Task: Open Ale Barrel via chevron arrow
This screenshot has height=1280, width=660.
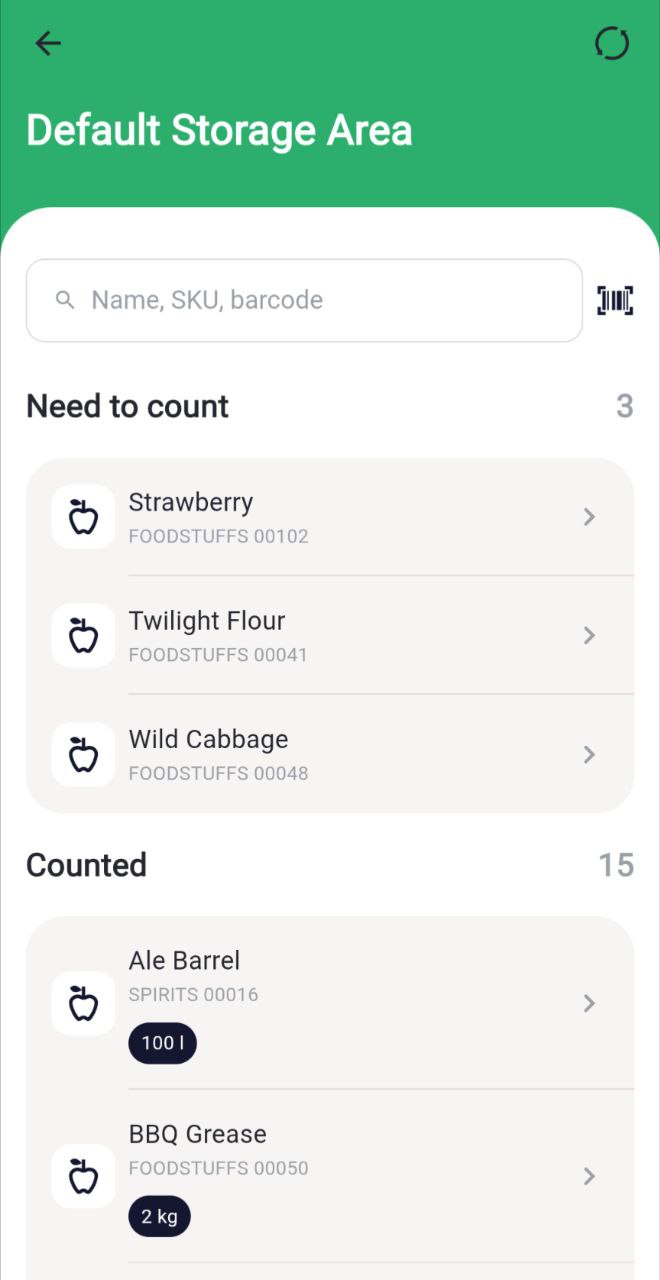Action: tap(589, 1003)
